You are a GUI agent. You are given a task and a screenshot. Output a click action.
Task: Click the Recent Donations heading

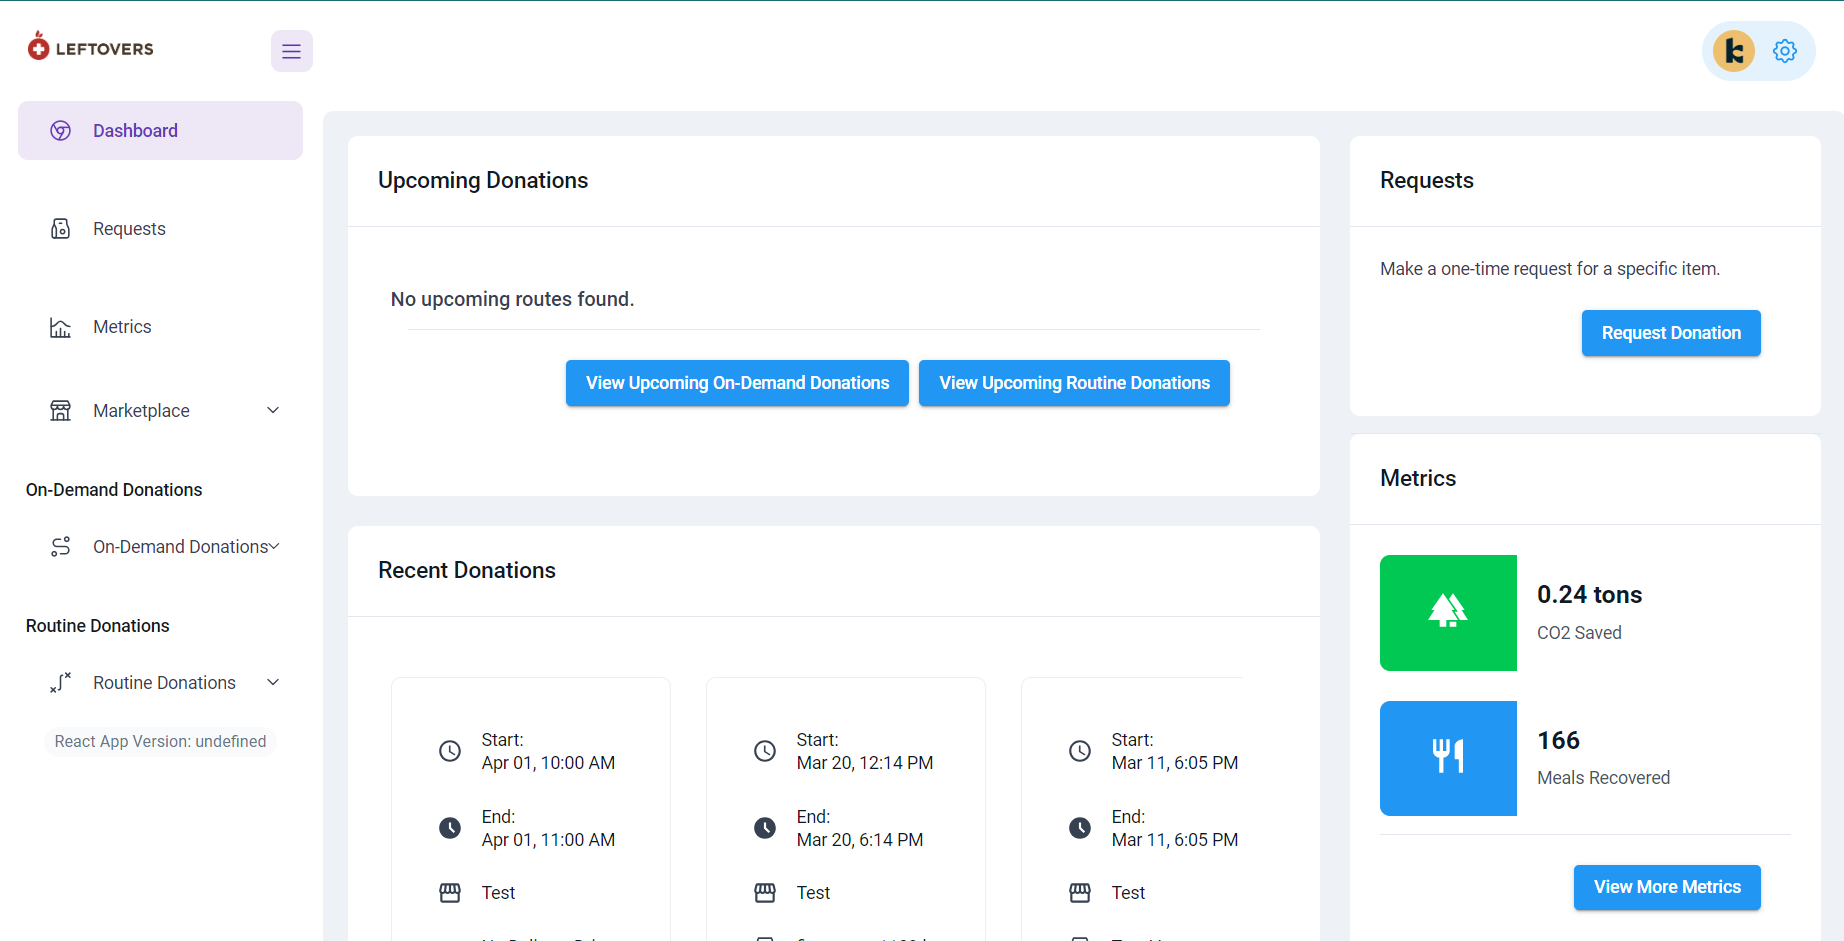coord(467,570)
